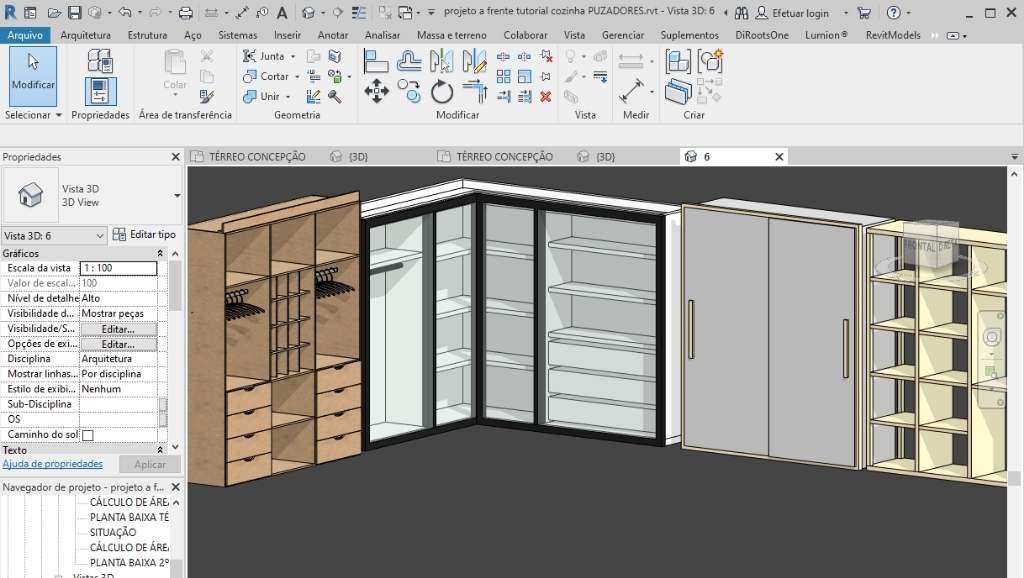
Task: Open the Vista 3D type selector dropdown
Action: [x=176, y=195]
